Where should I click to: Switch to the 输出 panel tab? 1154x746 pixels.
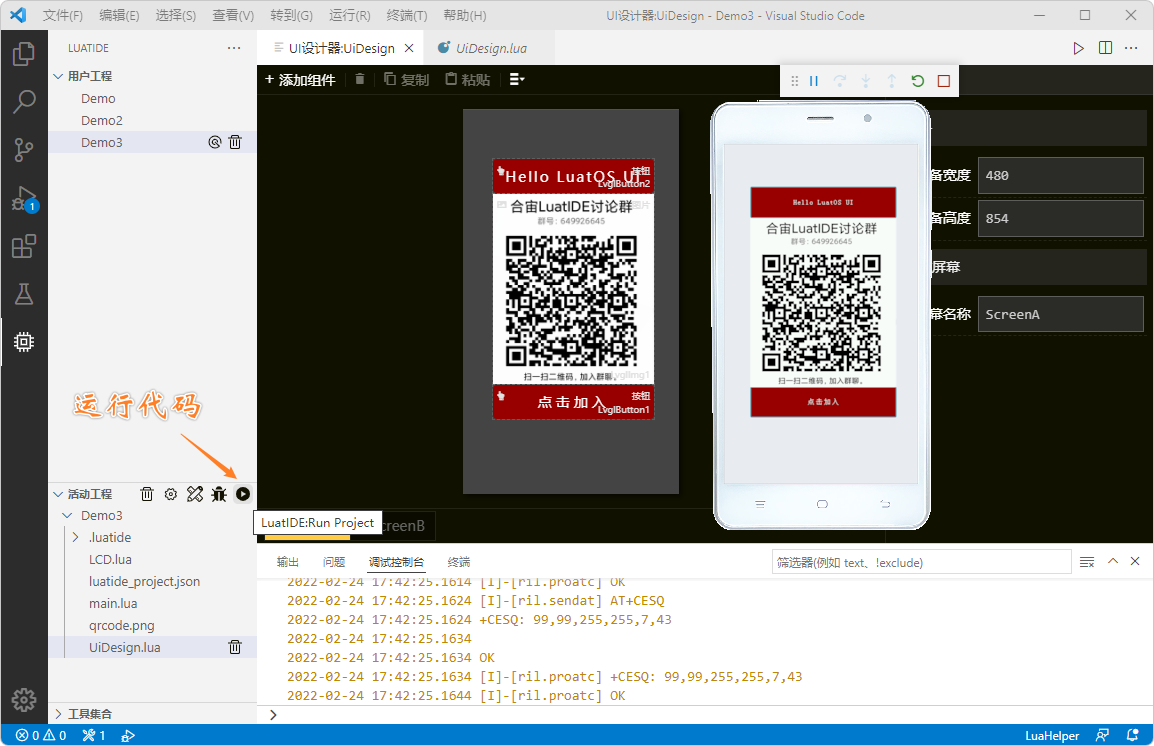(287, 562)
